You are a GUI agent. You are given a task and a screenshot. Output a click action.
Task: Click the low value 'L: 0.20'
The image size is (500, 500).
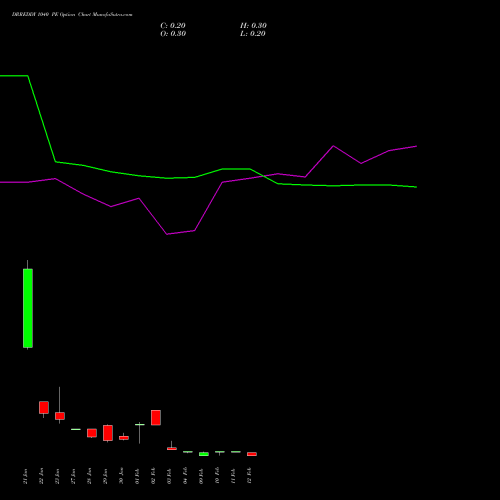[253, 34]
